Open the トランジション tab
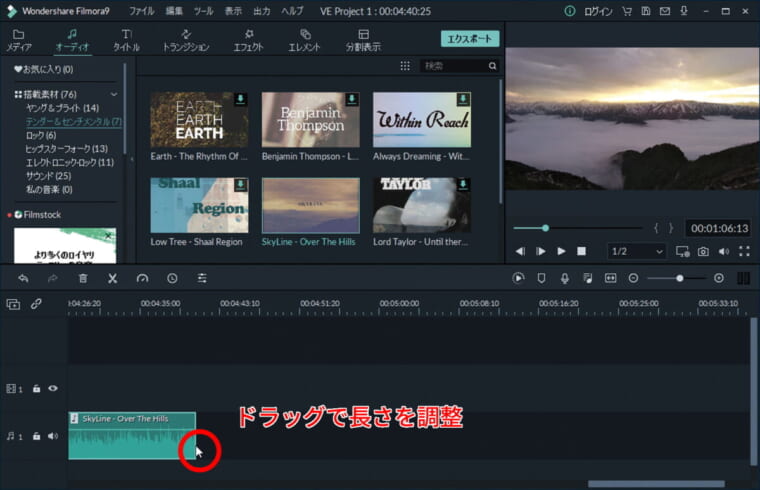This screenshot has height=490, width=760. (186, 40)
